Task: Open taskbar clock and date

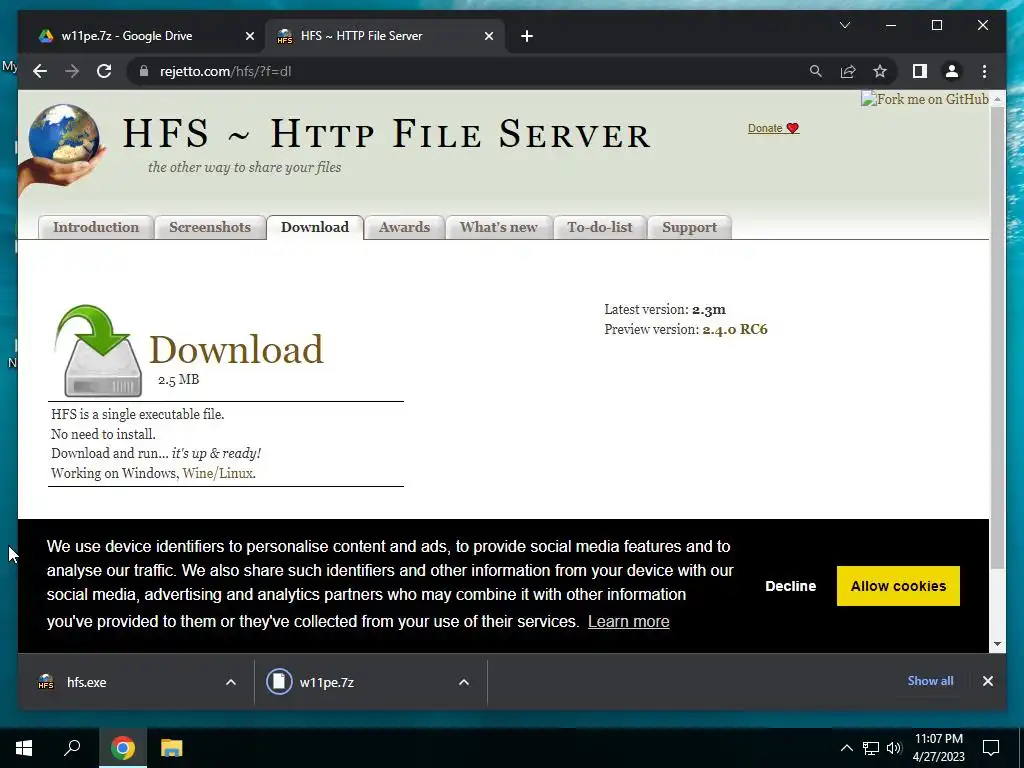Action: pos(938,748)
